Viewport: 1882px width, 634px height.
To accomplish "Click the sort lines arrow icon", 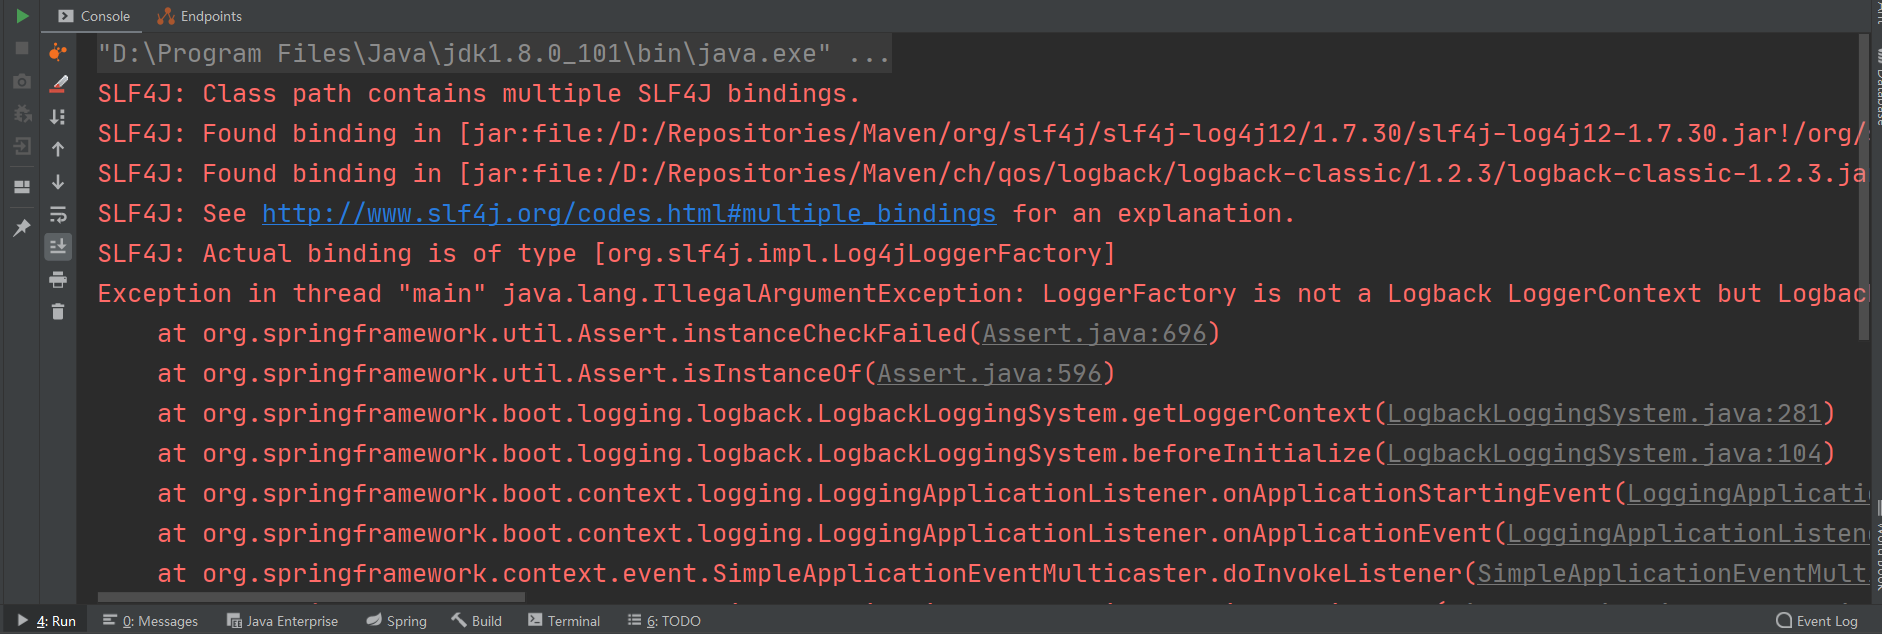I will [x=58, y=117].
